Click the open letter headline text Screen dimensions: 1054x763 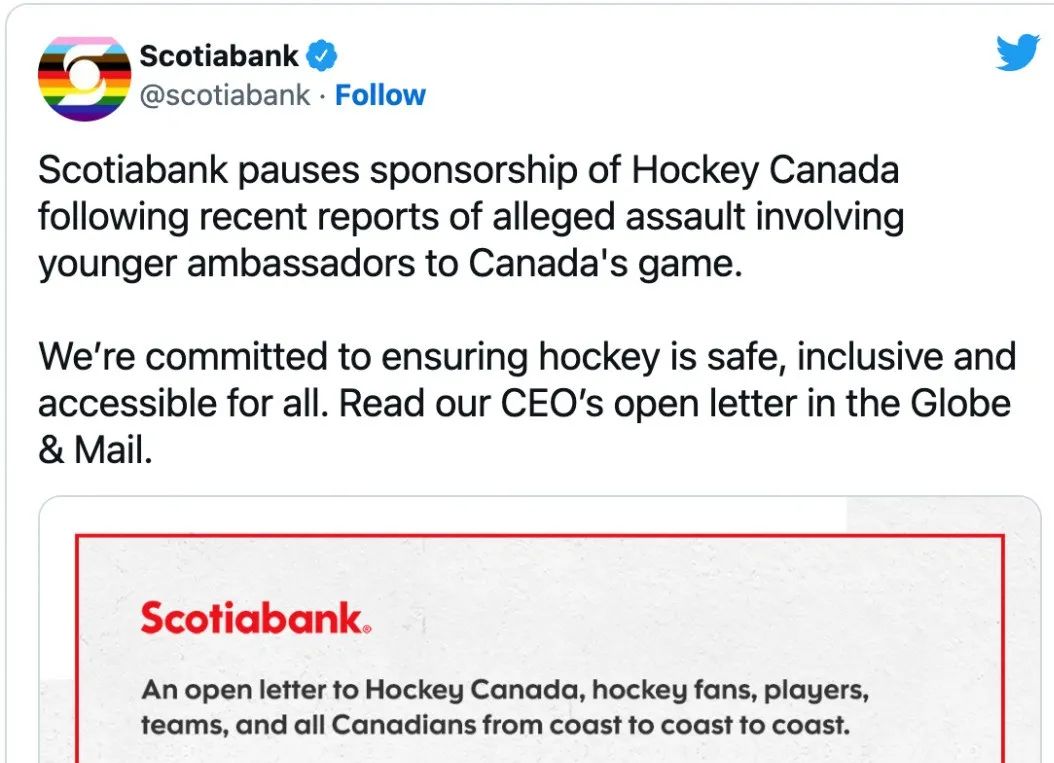[505, 707]
